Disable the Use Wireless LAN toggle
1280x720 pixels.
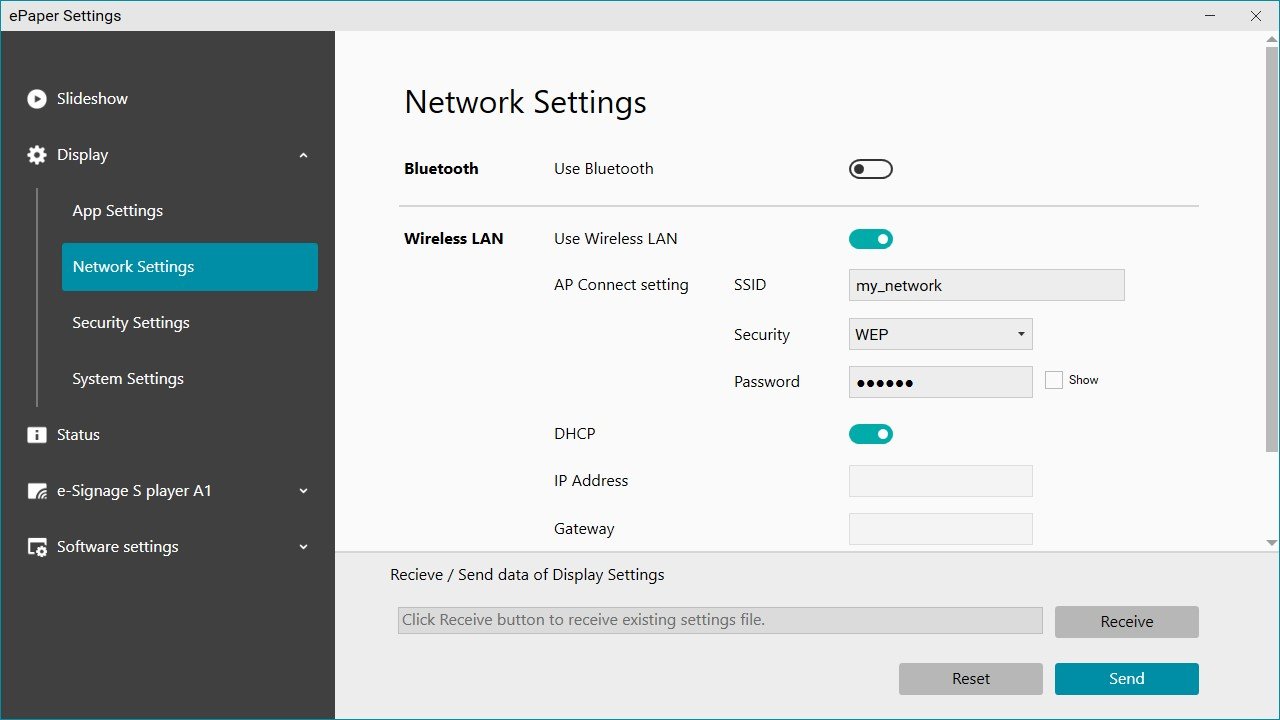pos(870,238)
